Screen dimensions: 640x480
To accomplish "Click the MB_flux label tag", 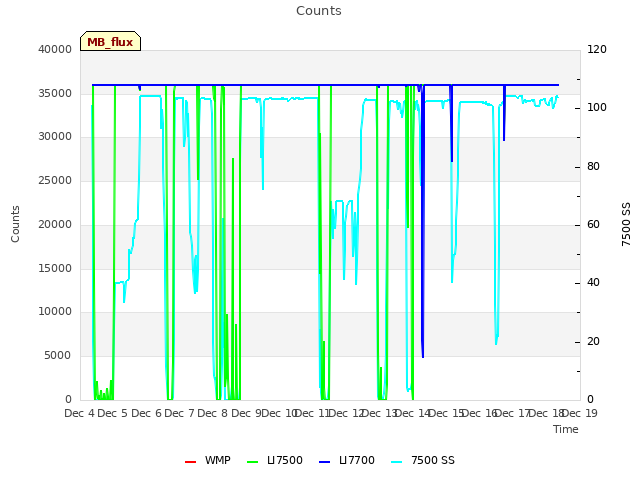I will [110, 41].
